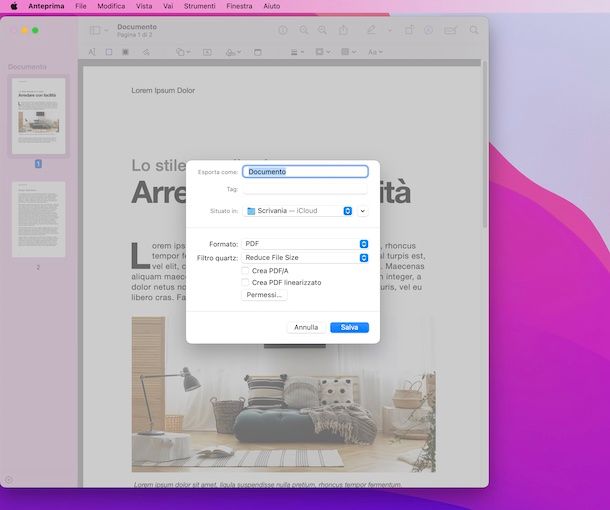This screenshot has height=510, width=610.
Task: Open the File menu
Action: [x=81, y=6]
